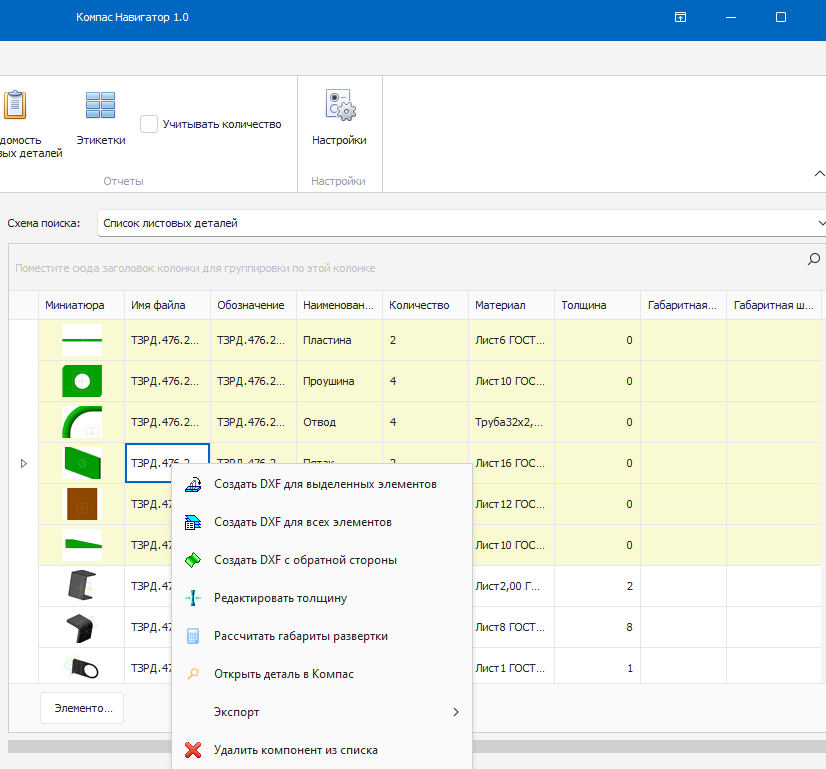Screen dimensions: 826x769
Task: Collapse the ribbon using the chevron
Action: (819, 174)
